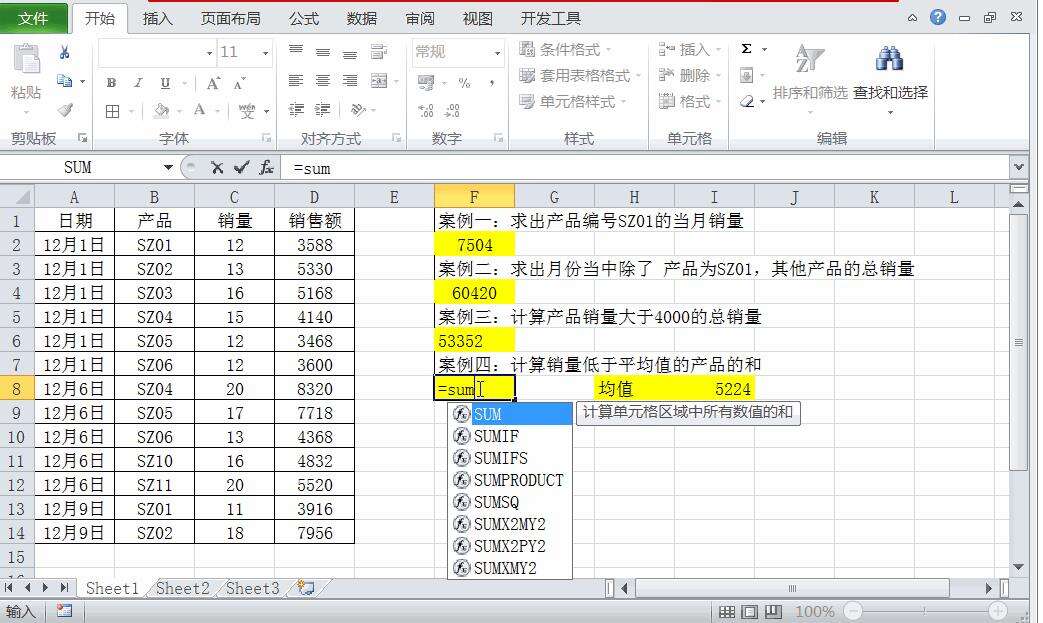The image size is (1043, 623).
Task: Click insert new worksheet tab icon
Action: [305, 588]
